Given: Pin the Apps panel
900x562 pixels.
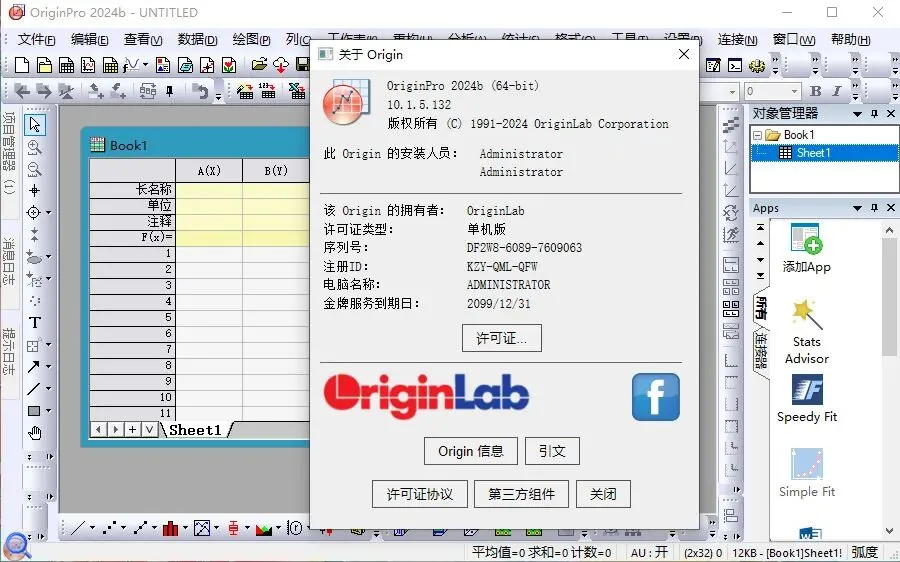Looking at the screenshot, I should click(x=874, y=208).
